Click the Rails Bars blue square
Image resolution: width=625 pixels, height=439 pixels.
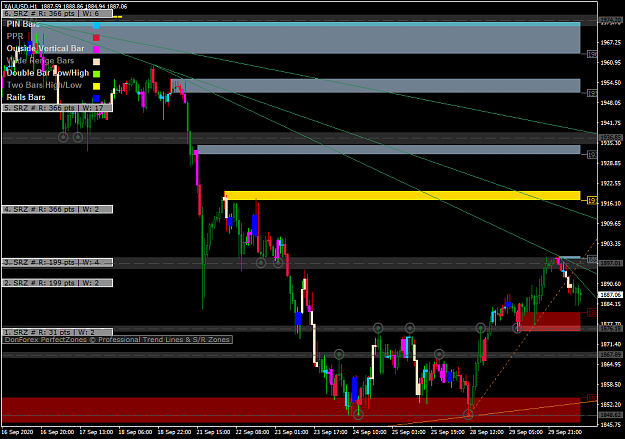96,98
